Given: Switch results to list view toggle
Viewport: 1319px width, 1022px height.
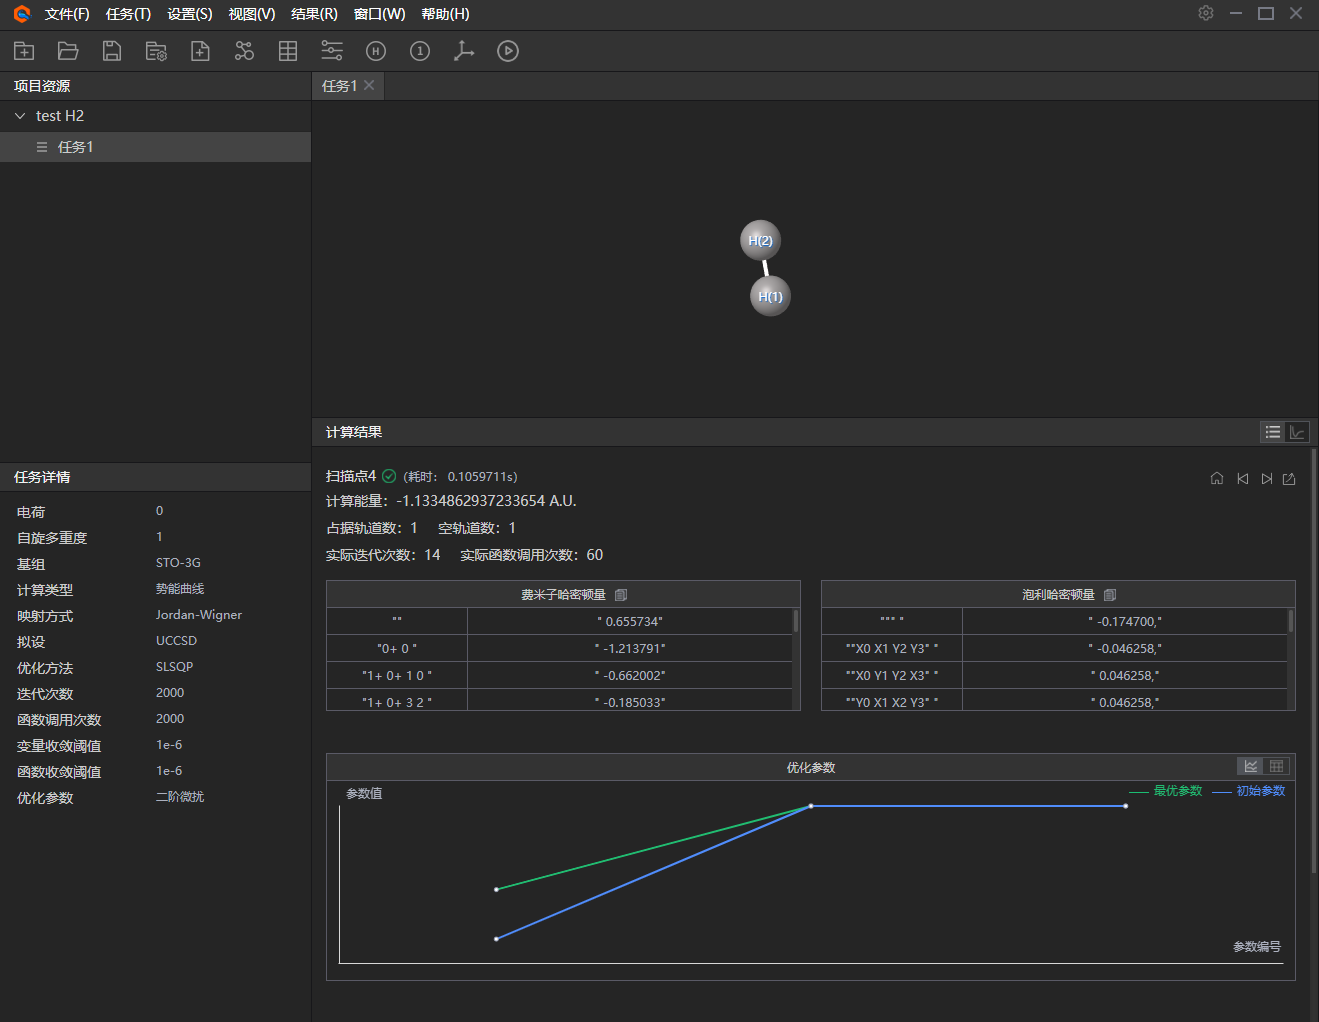Looking at the screenshot, I should click(1273, 432).
